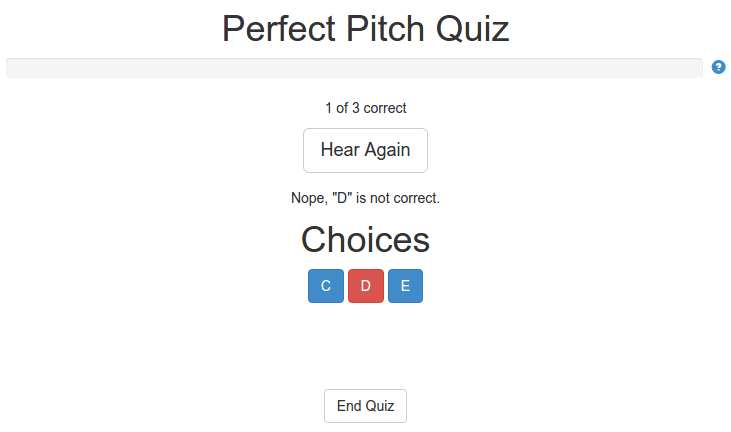This screenshot has height=432, width=731.
Task: Replay the note with Hear Again
Action: [x=365, y=151]
